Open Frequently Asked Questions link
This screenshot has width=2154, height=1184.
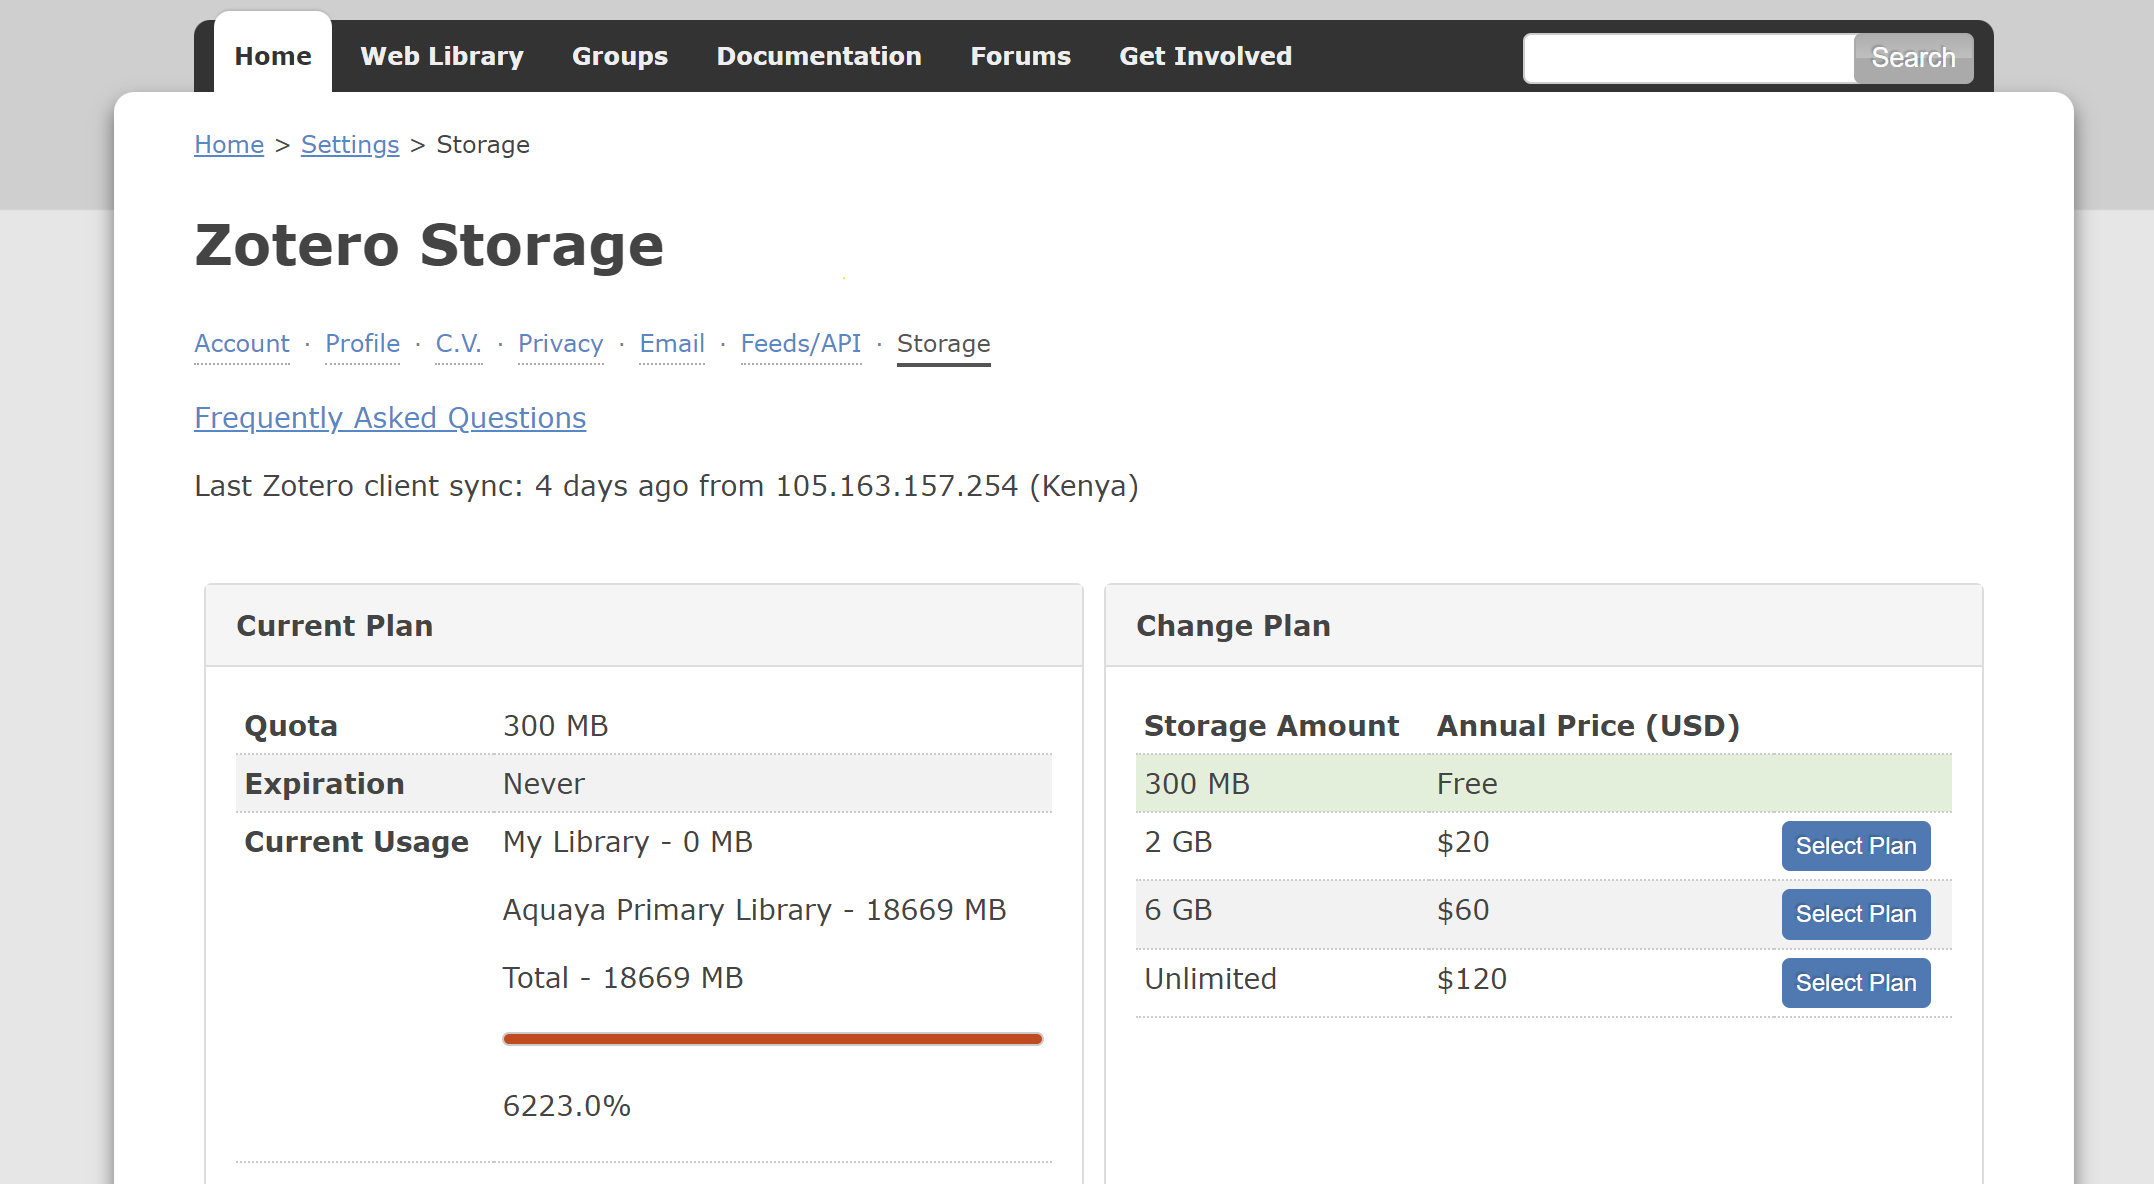[390, 418]
